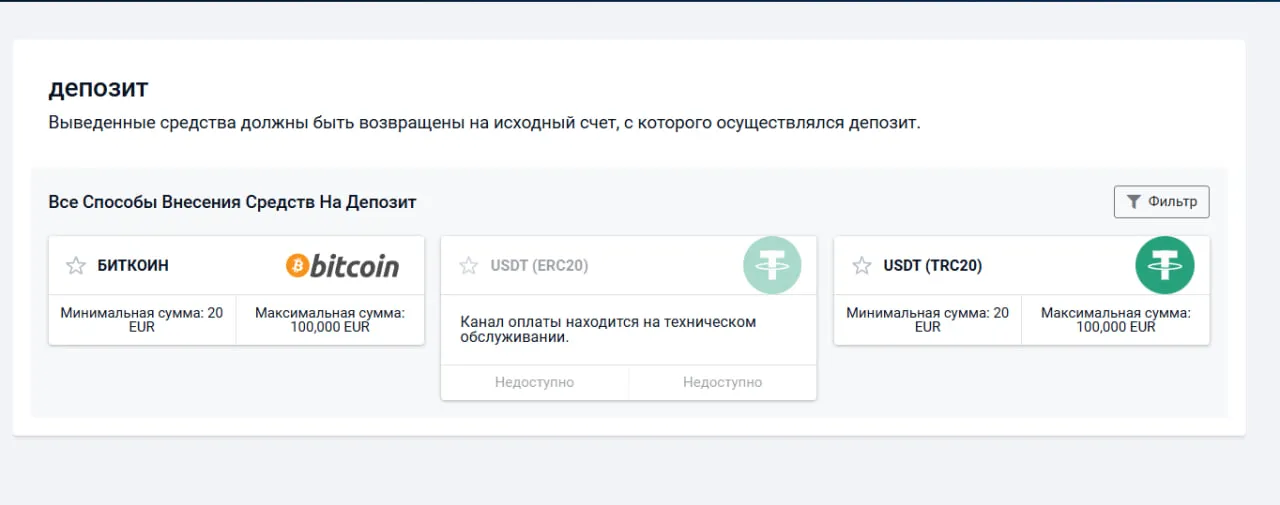
Task: Click the right Недоступно cell on ERC20
Action: click(x=722, y=382)
